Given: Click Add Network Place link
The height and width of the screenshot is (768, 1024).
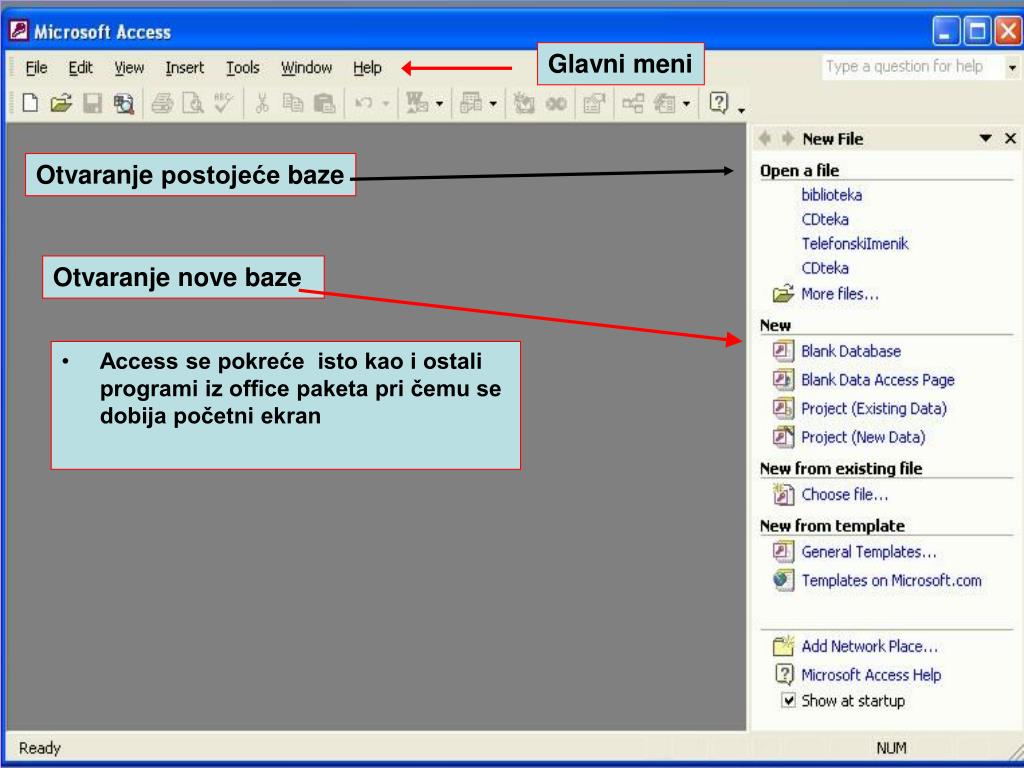Looking at the screenshot, I should point(869,647).
